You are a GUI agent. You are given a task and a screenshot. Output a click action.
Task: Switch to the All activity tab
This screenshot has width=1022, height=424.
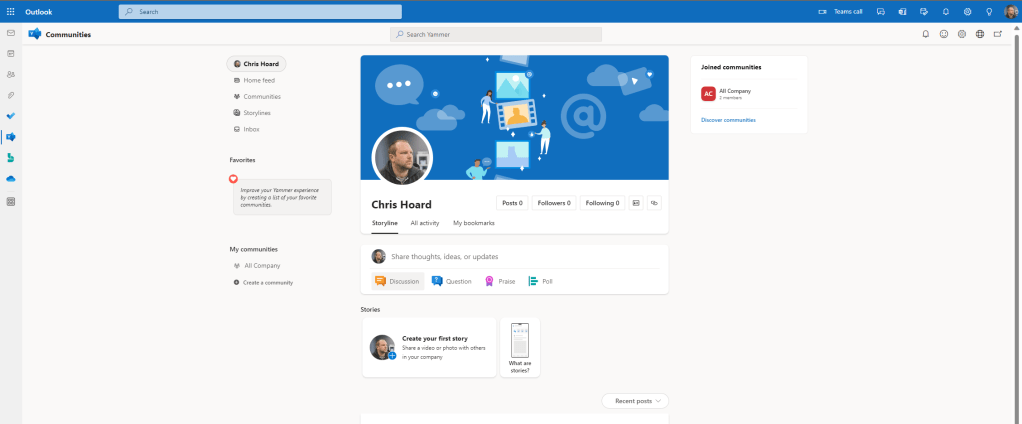[425, 223]
